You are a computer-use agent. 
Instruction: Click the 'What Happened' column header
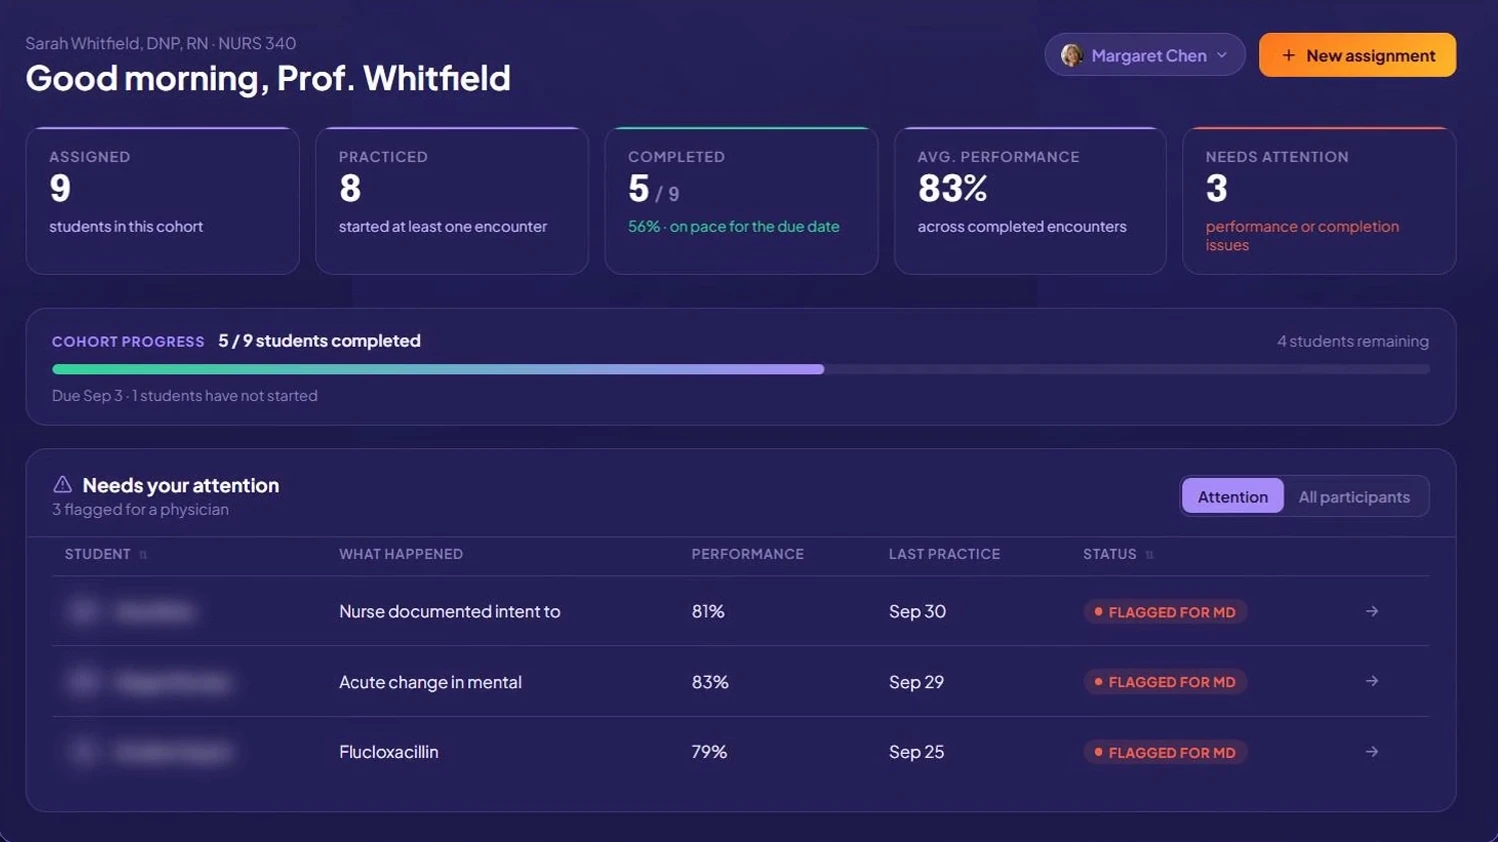click(x=401, y=554)
